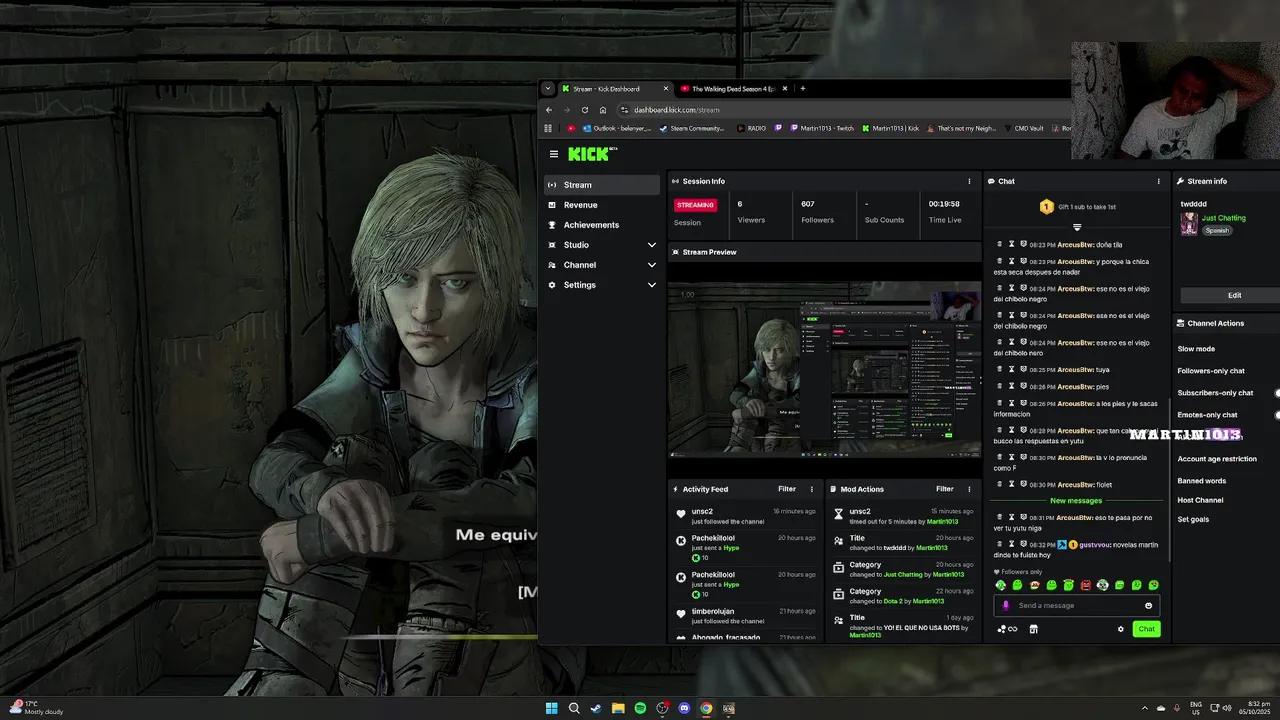Click timberolujan in the Activity Feed

tap(713, 611)
